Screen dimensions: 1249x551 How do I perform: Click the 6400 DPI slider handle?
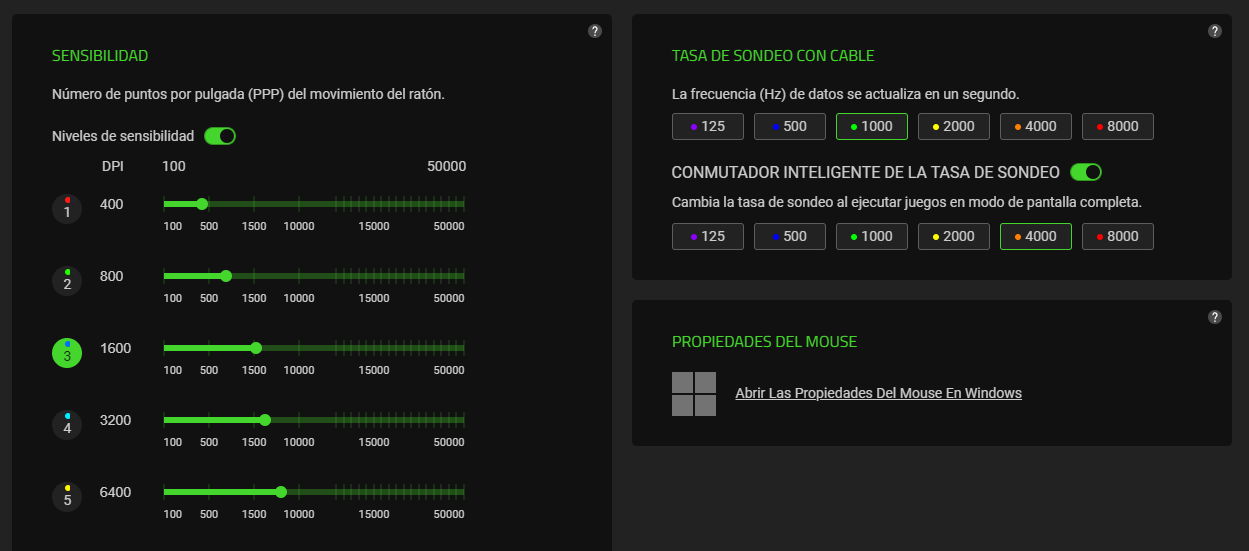pyautogui.click(x=281, y=492)
